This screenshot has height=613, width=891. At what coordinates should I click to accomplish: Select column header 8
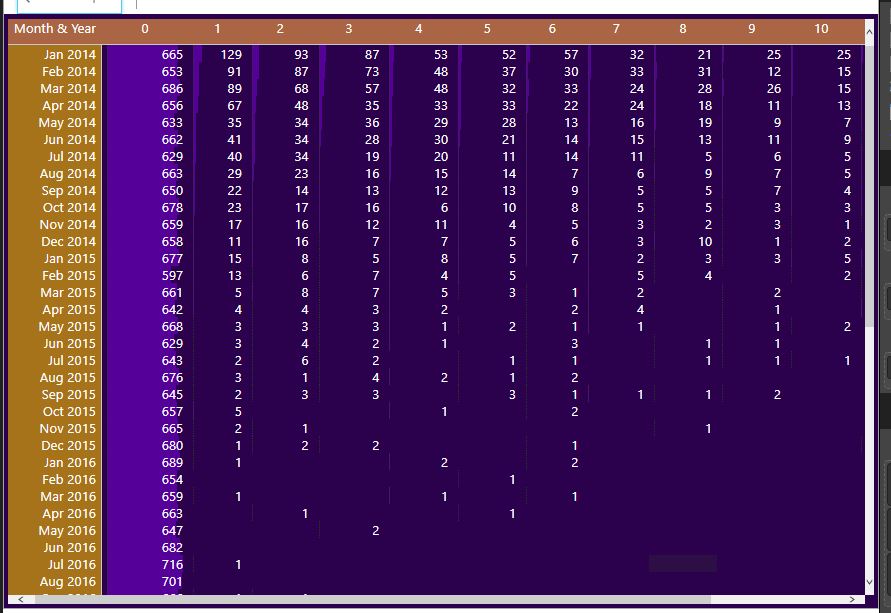tap(682, 28)
